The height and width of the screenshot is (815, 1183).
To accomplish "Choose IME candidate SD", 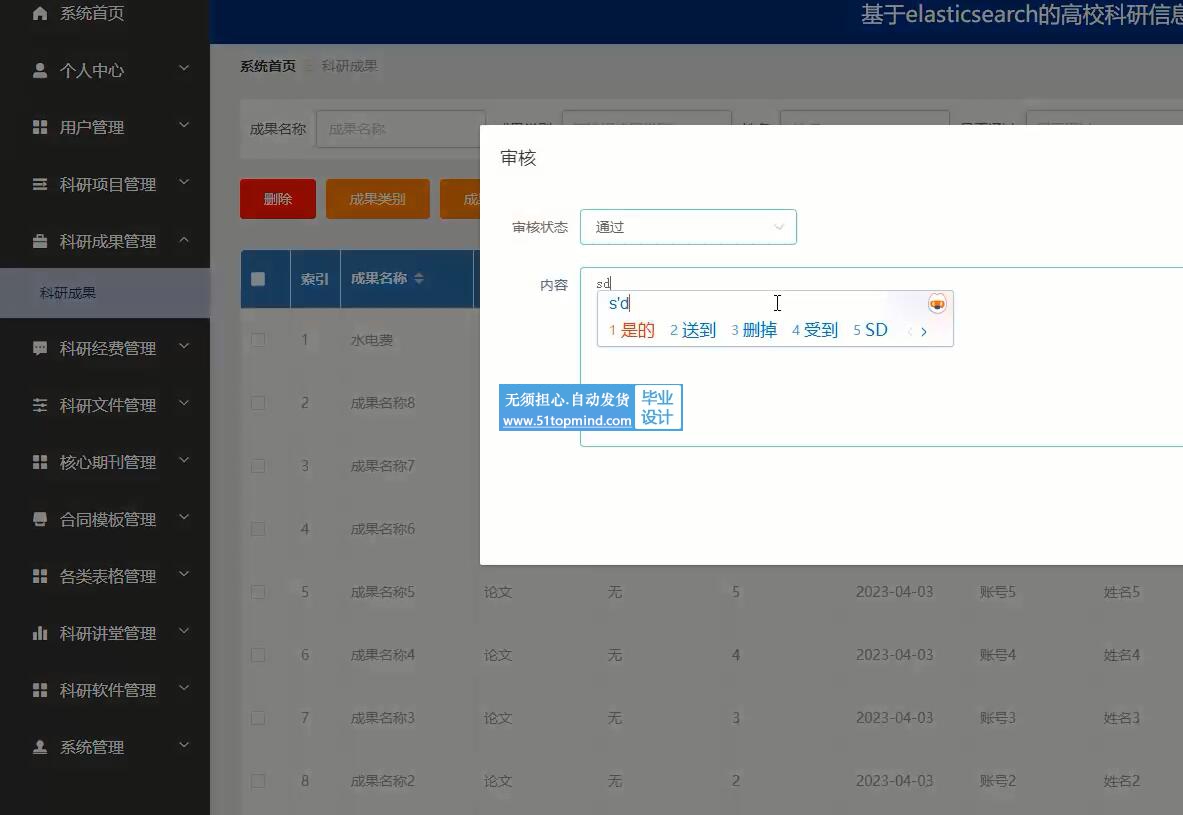I will [x=871, y=331].
